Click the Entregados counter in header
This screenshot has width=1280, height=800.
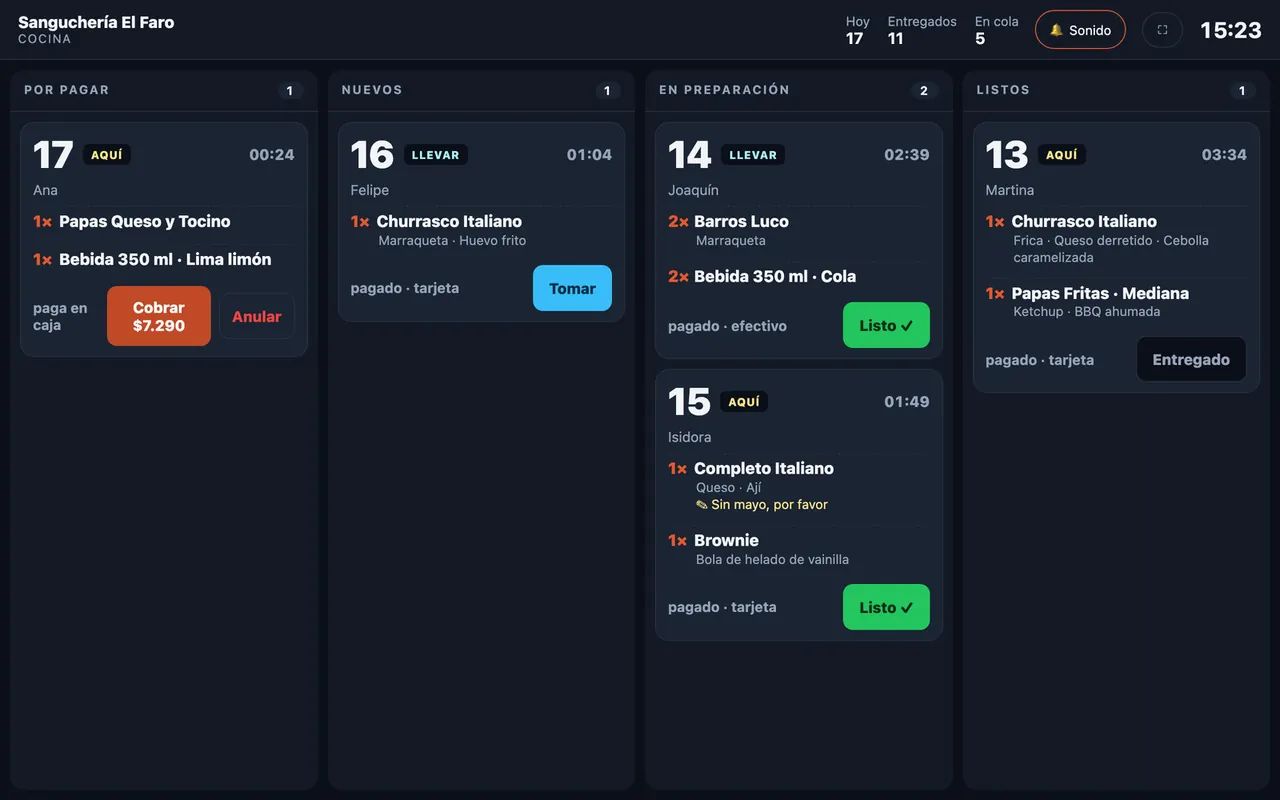[x=922, y=30]
